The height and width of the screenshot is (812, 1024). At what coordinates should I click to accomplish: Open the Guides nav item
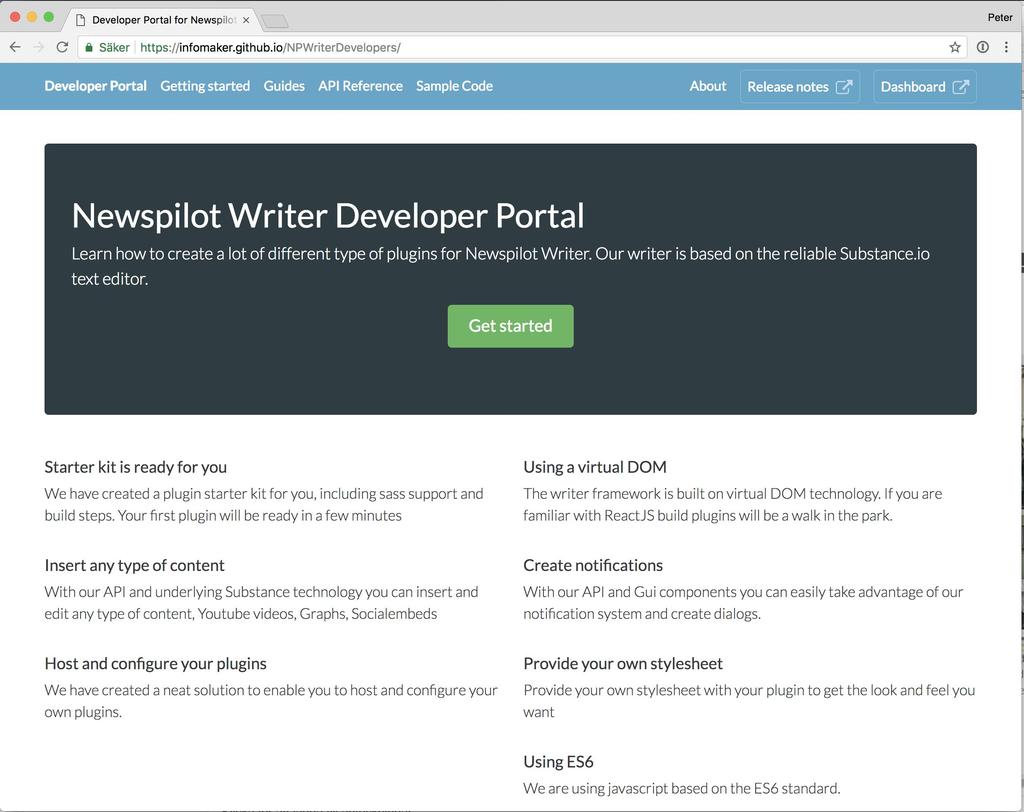point(284,86)
